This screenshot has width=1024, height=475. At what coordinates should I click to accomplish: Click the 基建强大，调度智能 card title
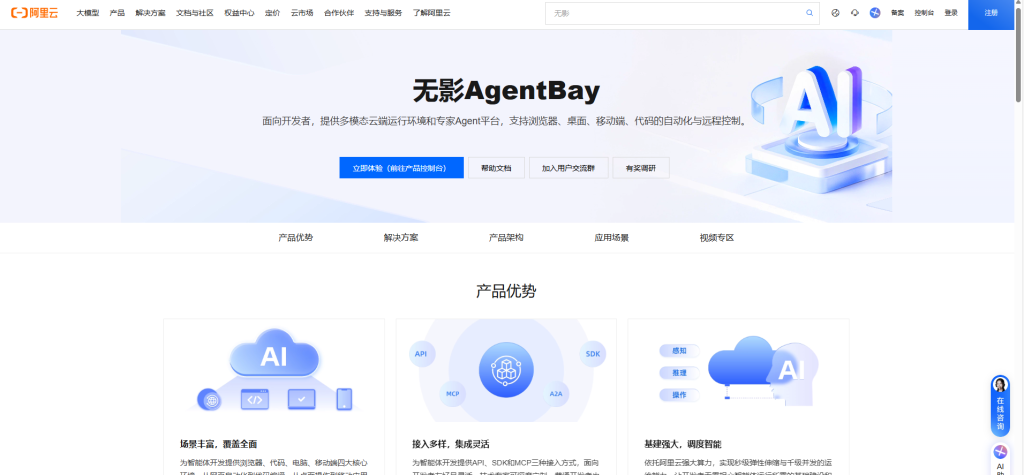682,444
